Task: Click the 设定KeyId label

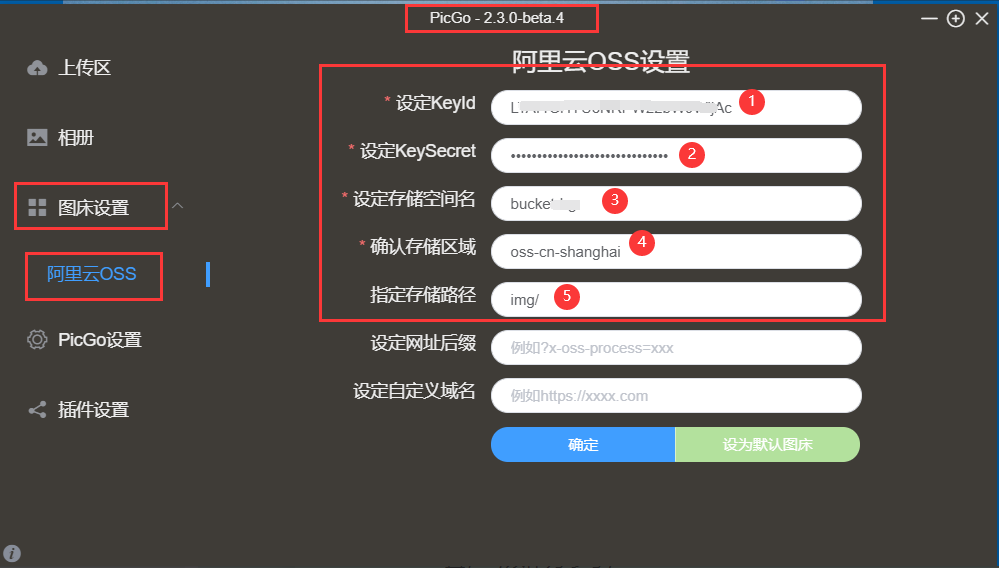Action: tap(436, 103)
